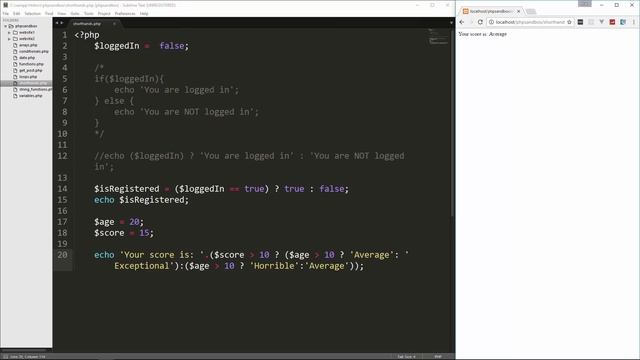Open the Project menu

(104, 13)
